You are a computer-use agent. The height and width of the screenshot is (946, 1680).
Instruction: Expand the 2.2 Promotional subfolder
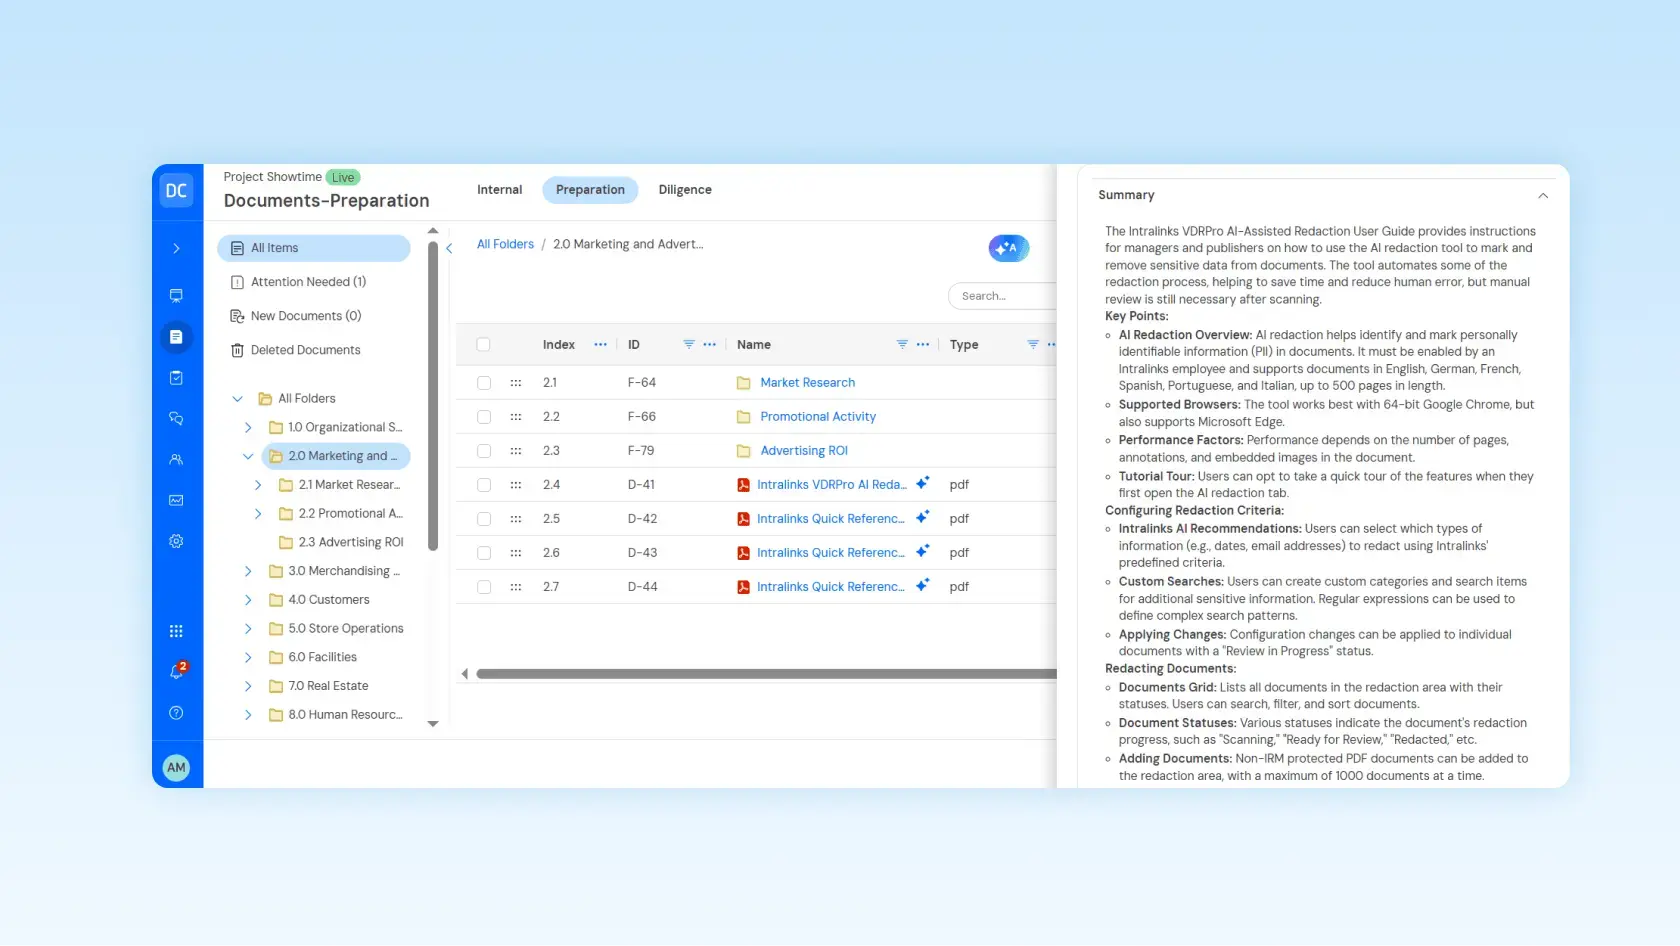[x=258, y=514]
